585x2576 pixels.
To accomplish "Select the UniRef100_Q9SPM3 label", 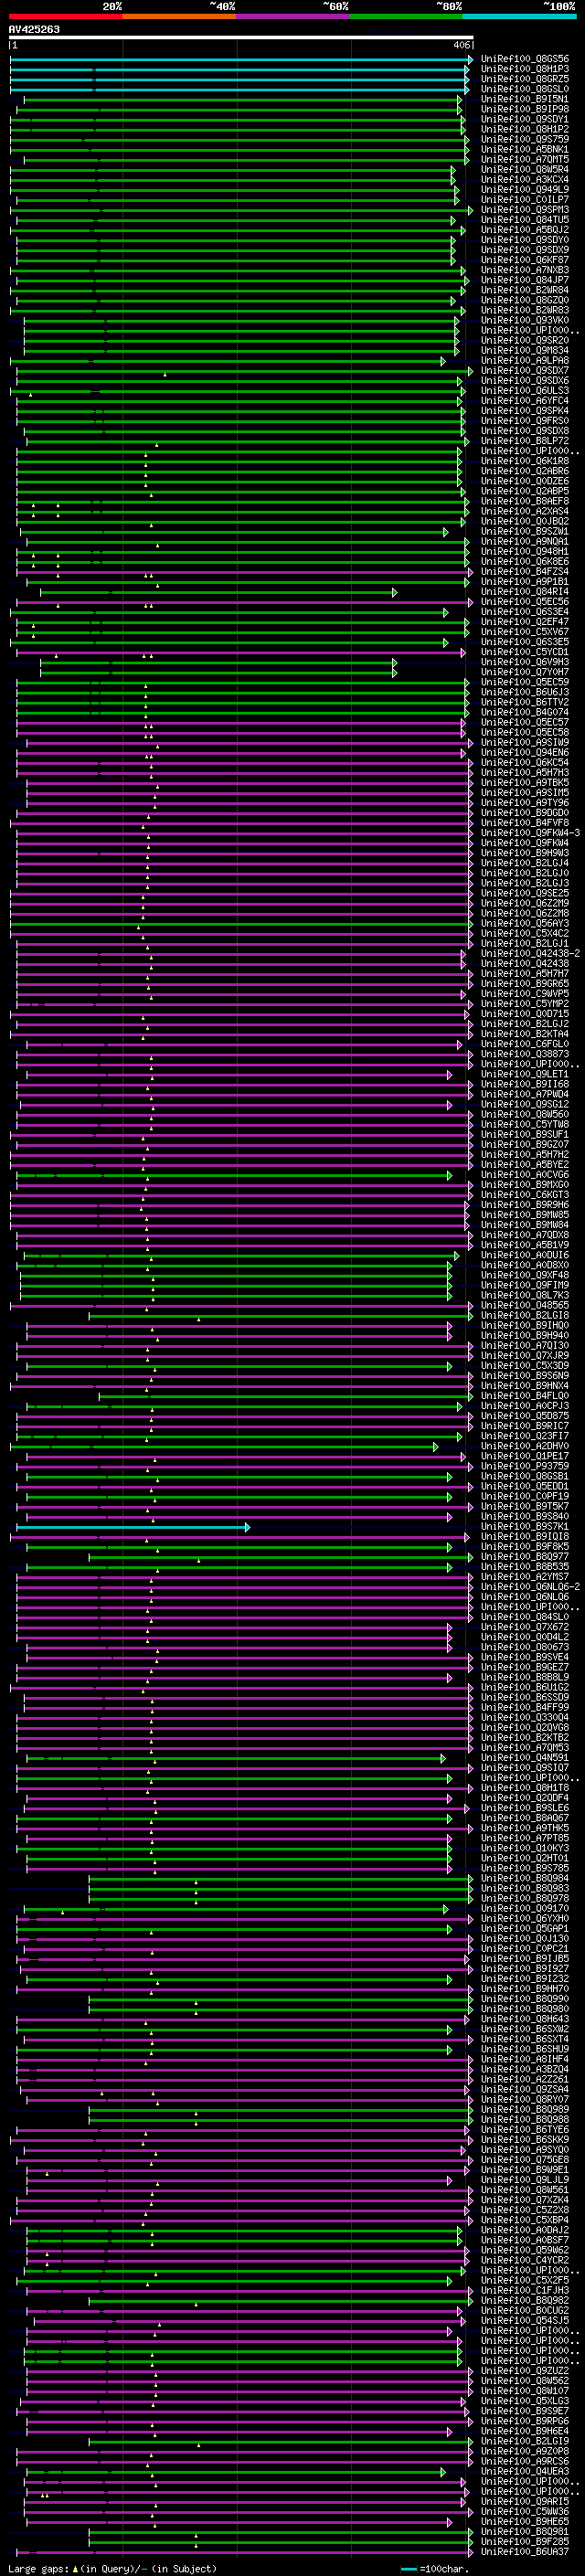I will pyautogui.click(x=525, y=209).
